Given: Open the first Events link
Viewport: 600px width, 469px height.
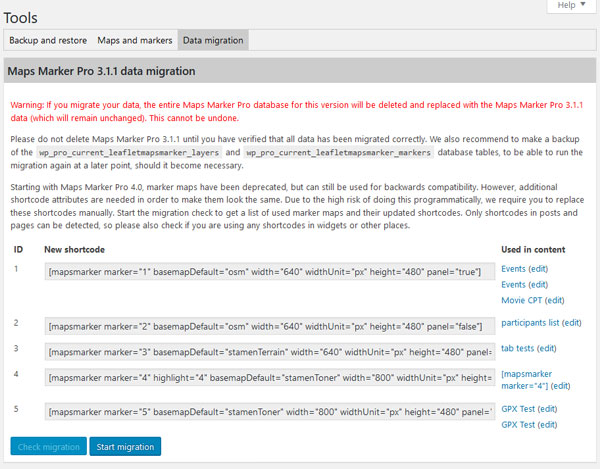Looking at the screenshot, I should coord(516,270).
